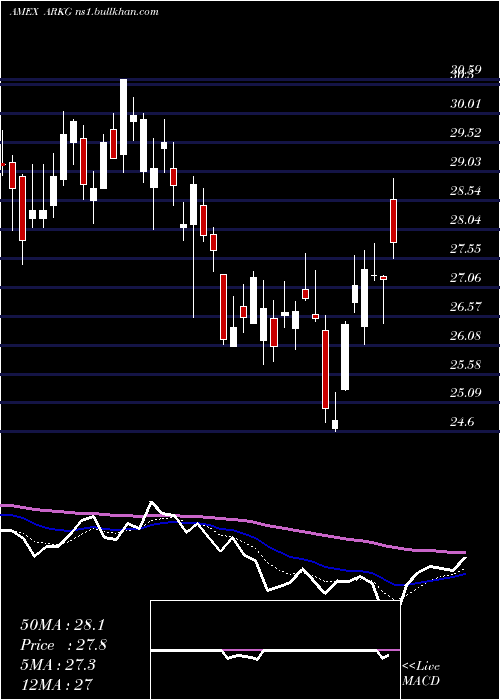500x700 pixels.
Task: Click the AMEX ARKG ticker title
Action: click(x=42, y=12)
